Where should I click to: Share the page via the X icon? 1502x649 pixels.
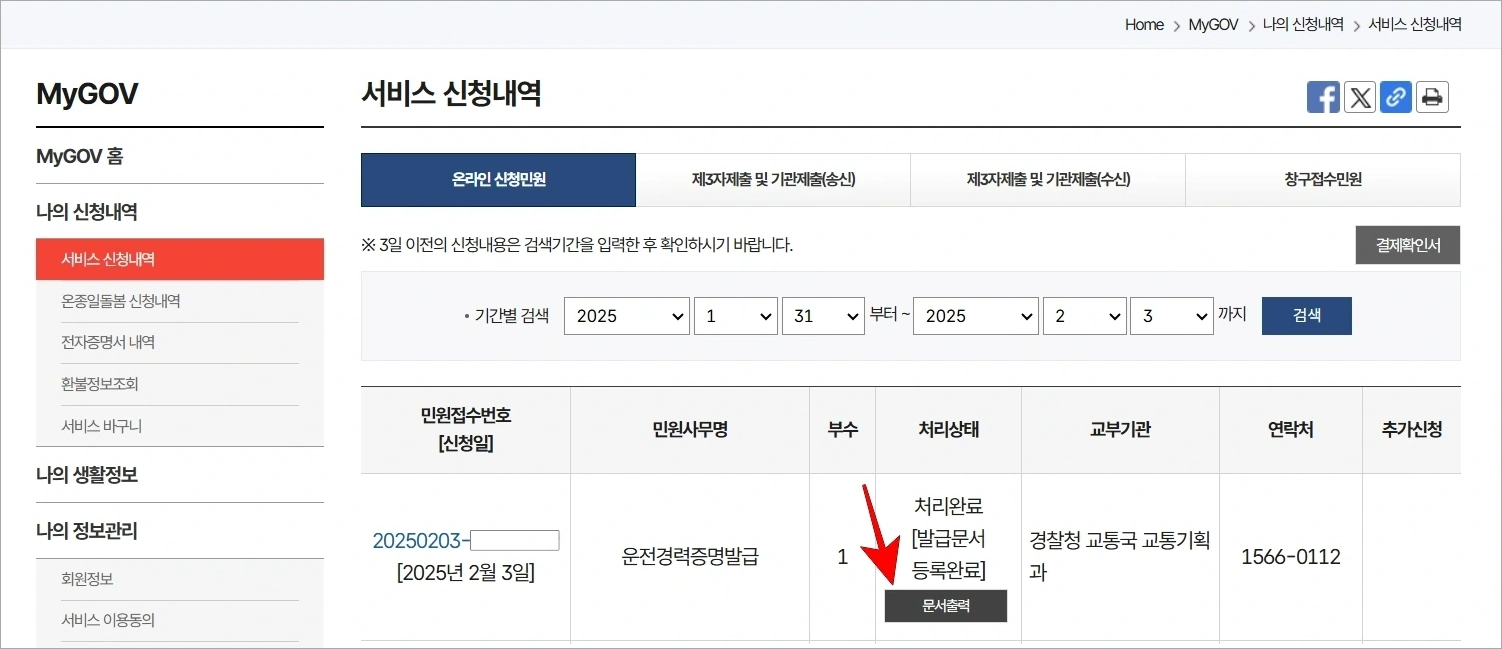1359,96
